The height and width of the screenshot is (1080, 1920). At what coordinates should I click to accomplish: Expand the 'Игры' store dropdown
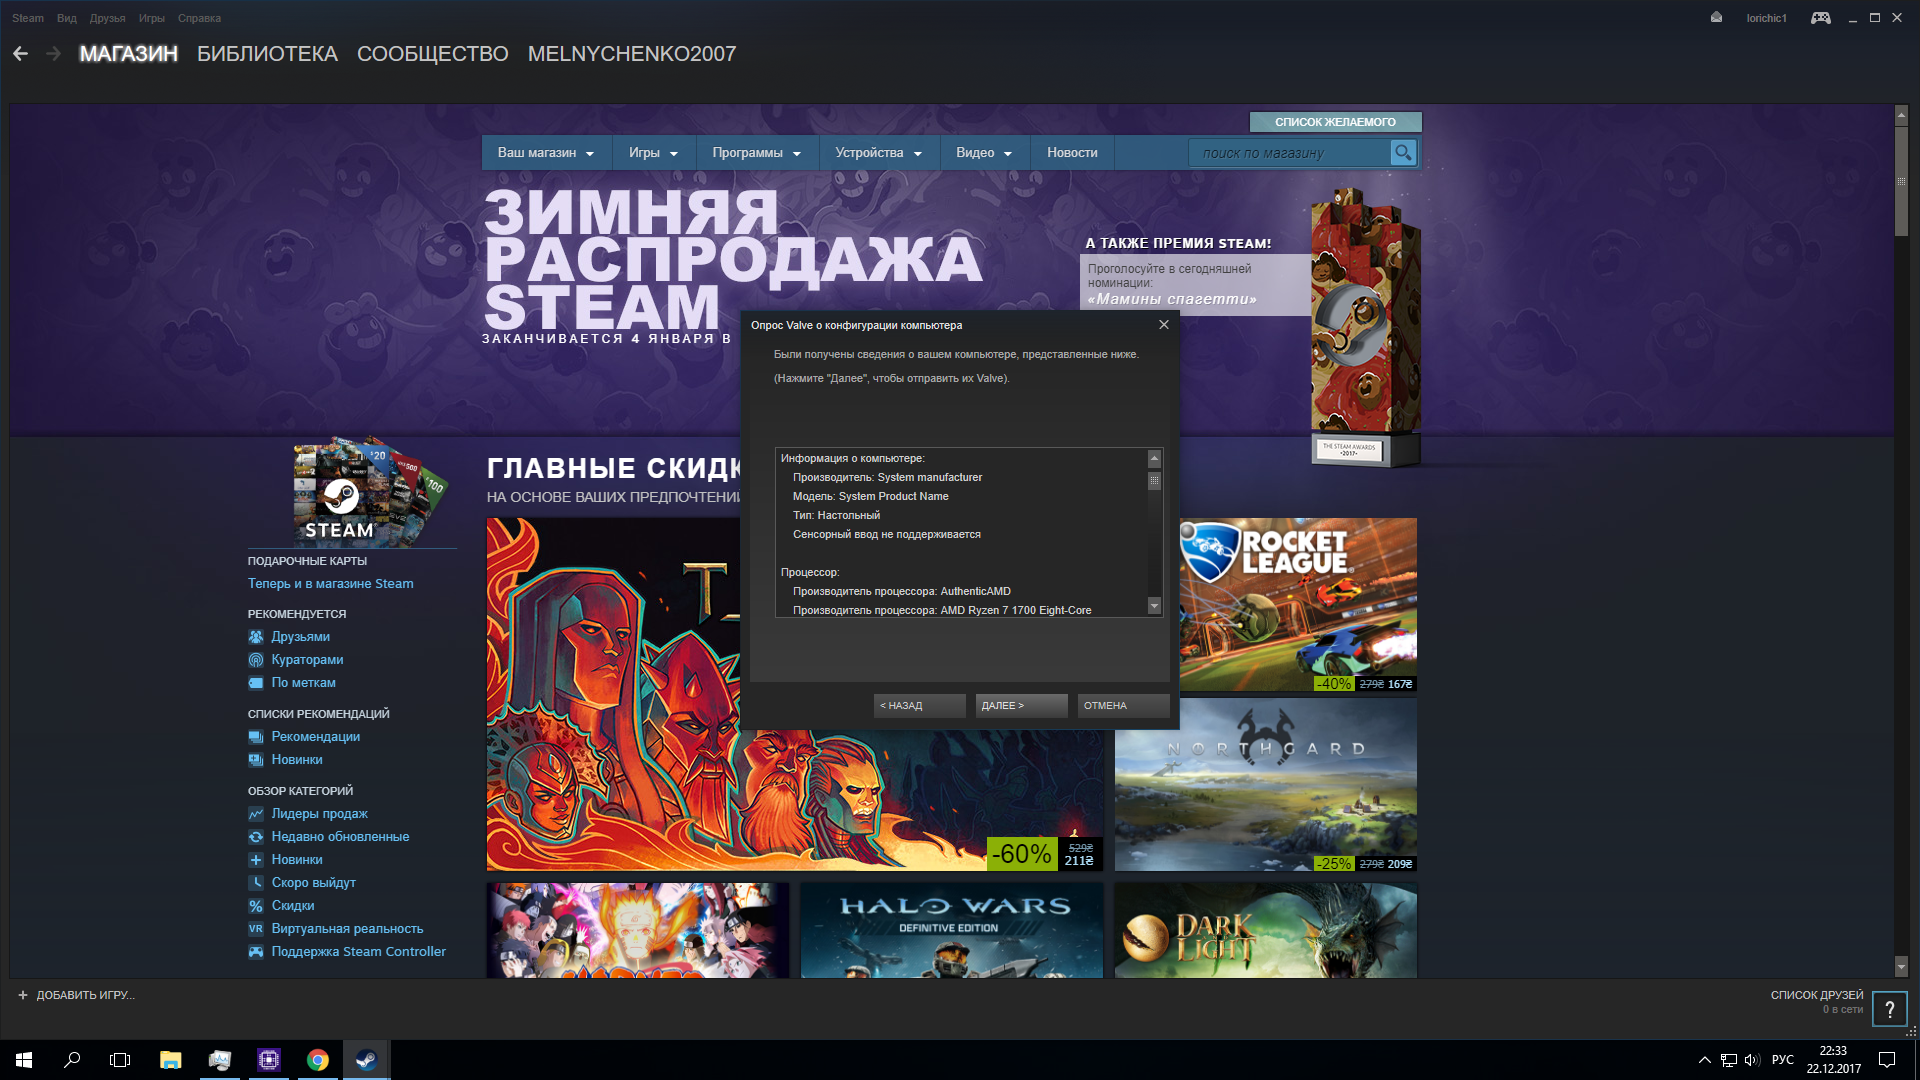click(653, 153)
